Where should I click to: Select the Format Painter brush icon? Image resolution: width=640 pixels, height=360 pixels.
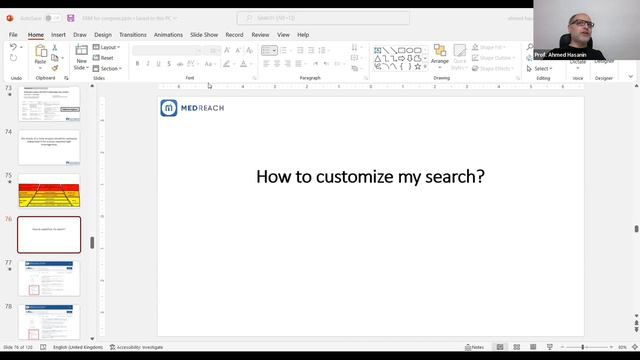pyautogui.click(x=55, y=68)
